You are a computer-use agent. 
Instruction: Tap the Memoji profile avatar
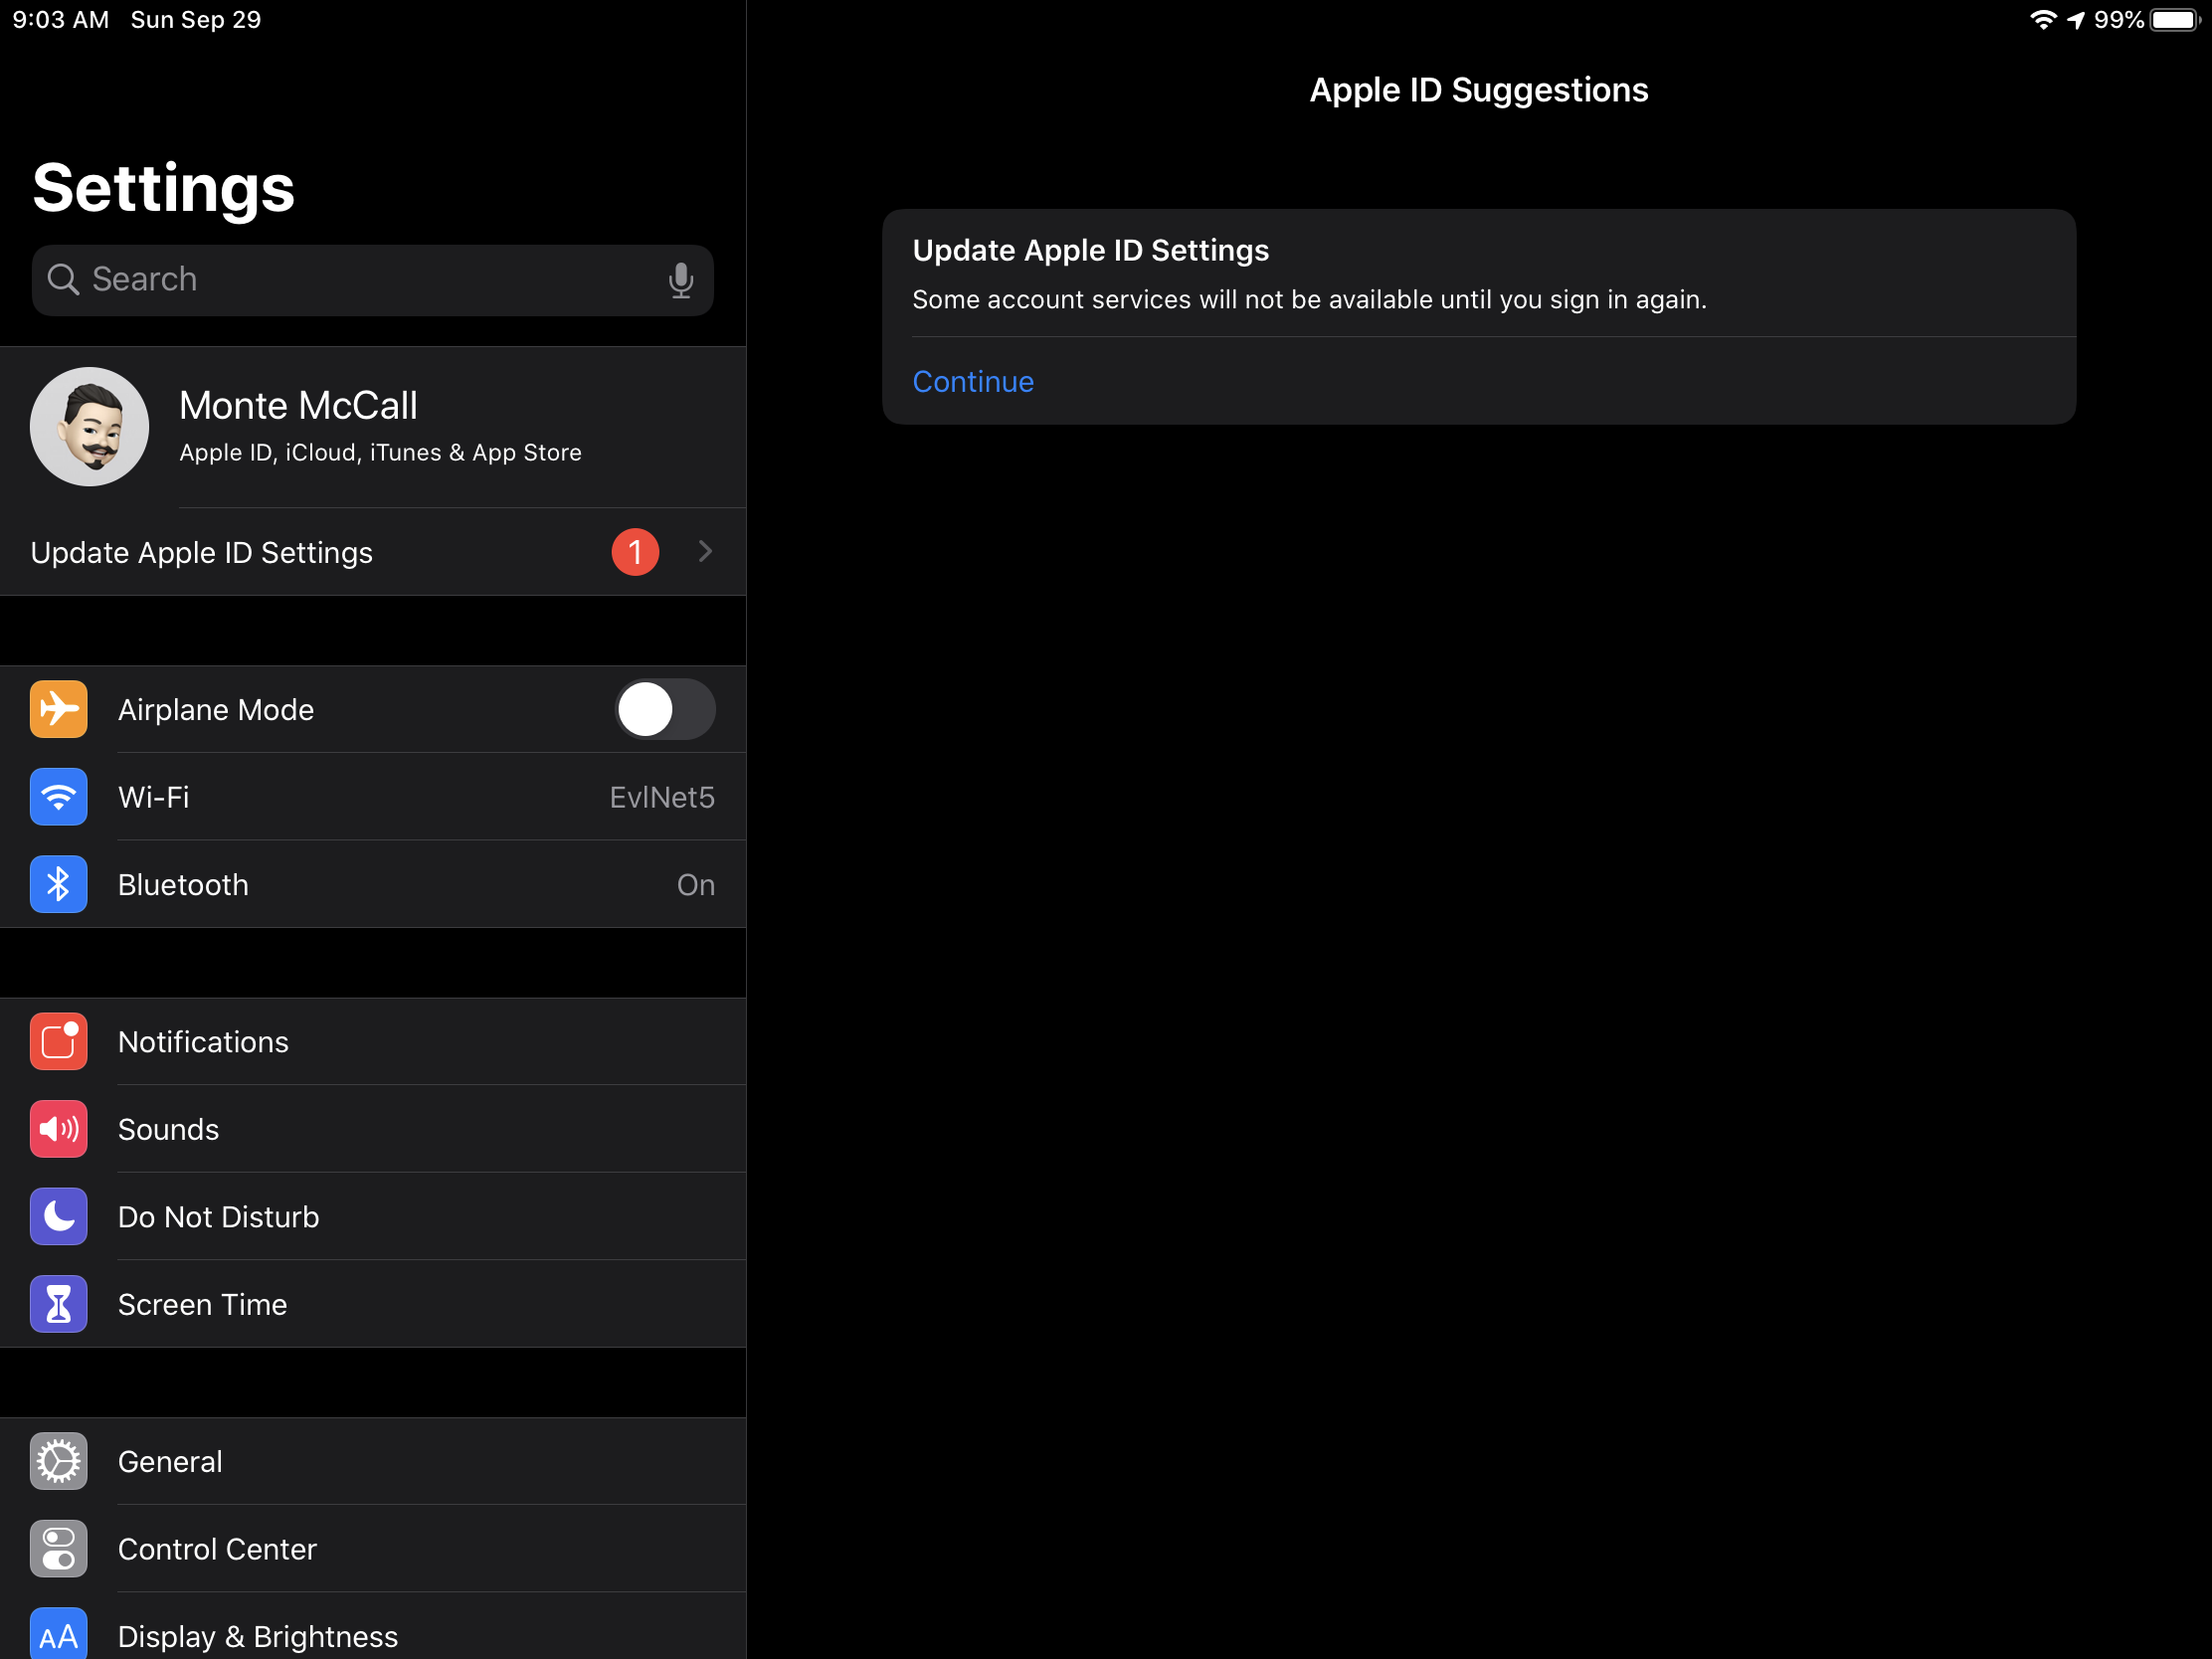pos(90,427)
